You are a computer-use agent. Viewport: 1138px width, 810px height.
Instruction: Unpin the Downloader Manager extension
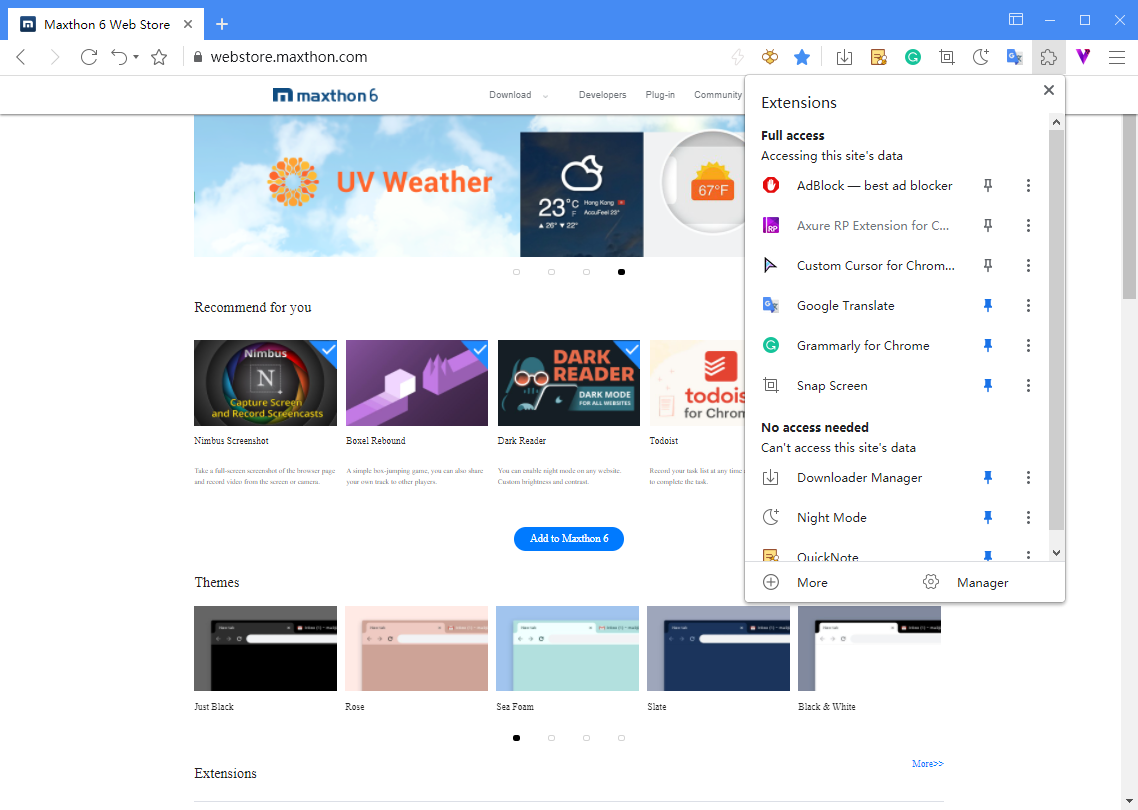[x=988, y=478]
